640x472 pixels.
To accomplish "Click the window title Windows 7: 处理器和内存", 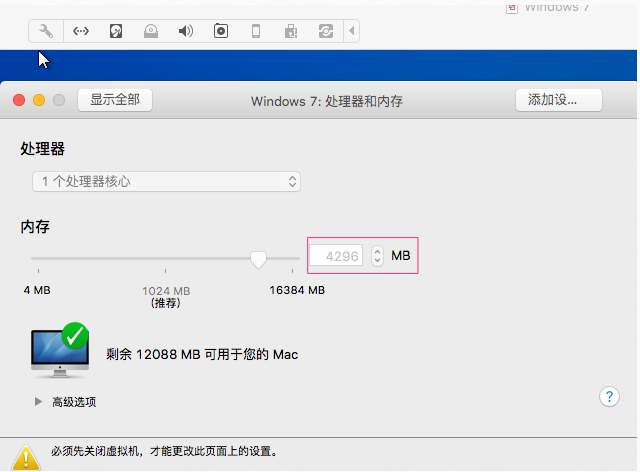I will click(x=327, y=101).
